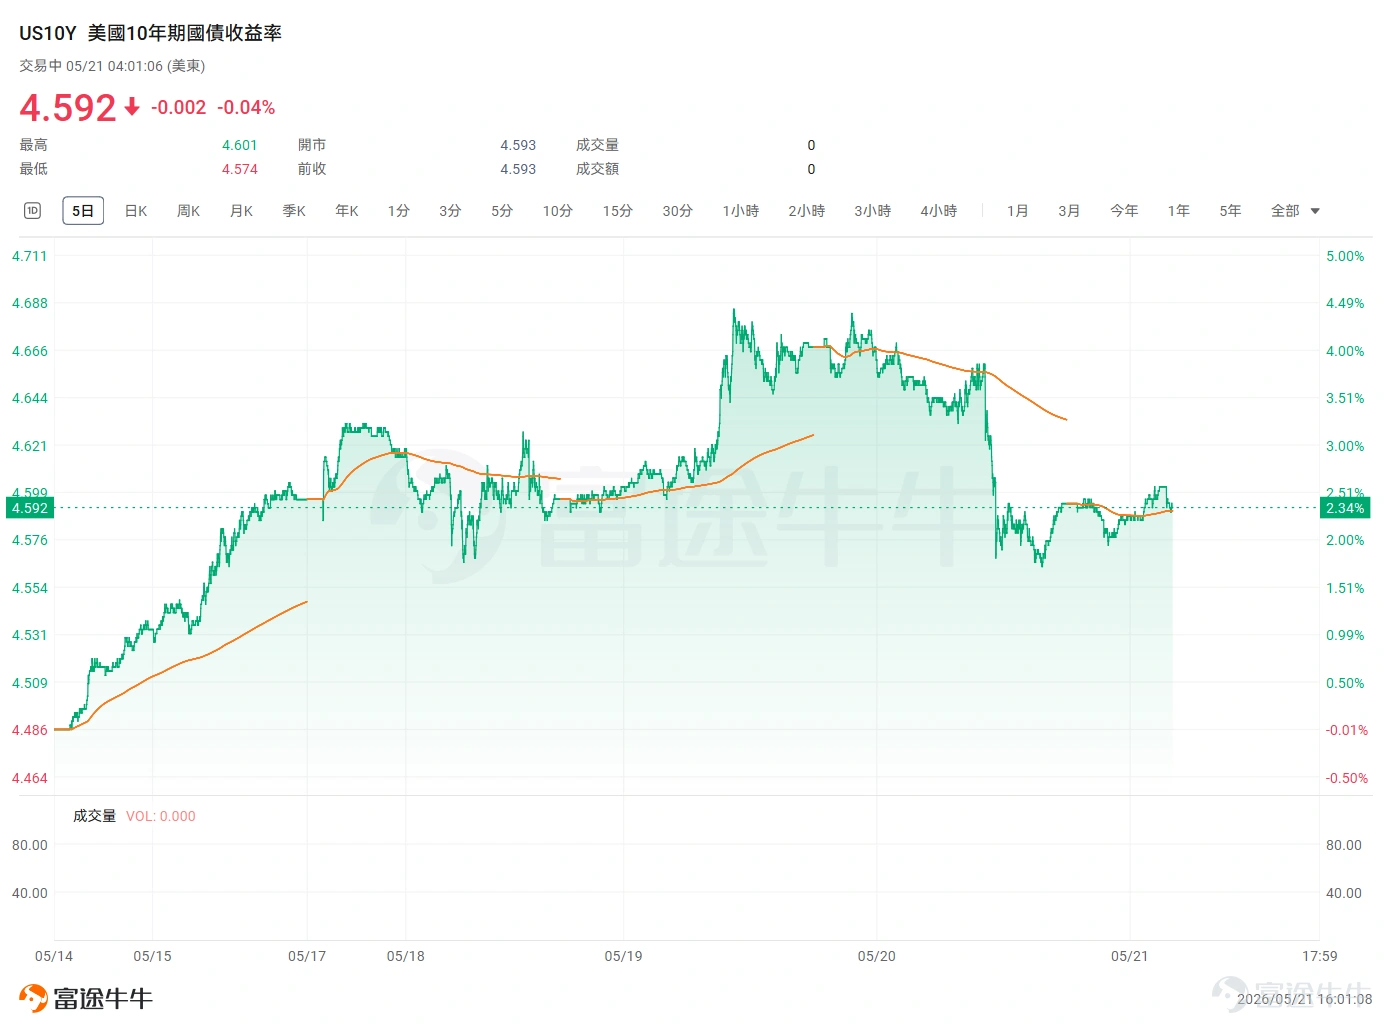This screenshot has height=1031, width=1392.
Task: Select the 30分 interval
Action: point(678,211)
